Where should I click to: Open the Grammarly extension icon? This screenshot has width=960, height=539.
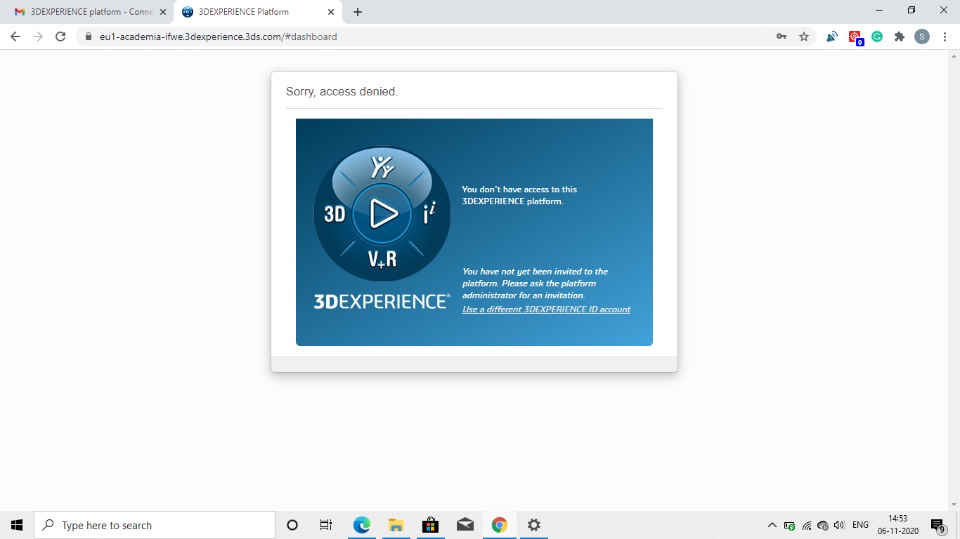[x=877, y=37]
